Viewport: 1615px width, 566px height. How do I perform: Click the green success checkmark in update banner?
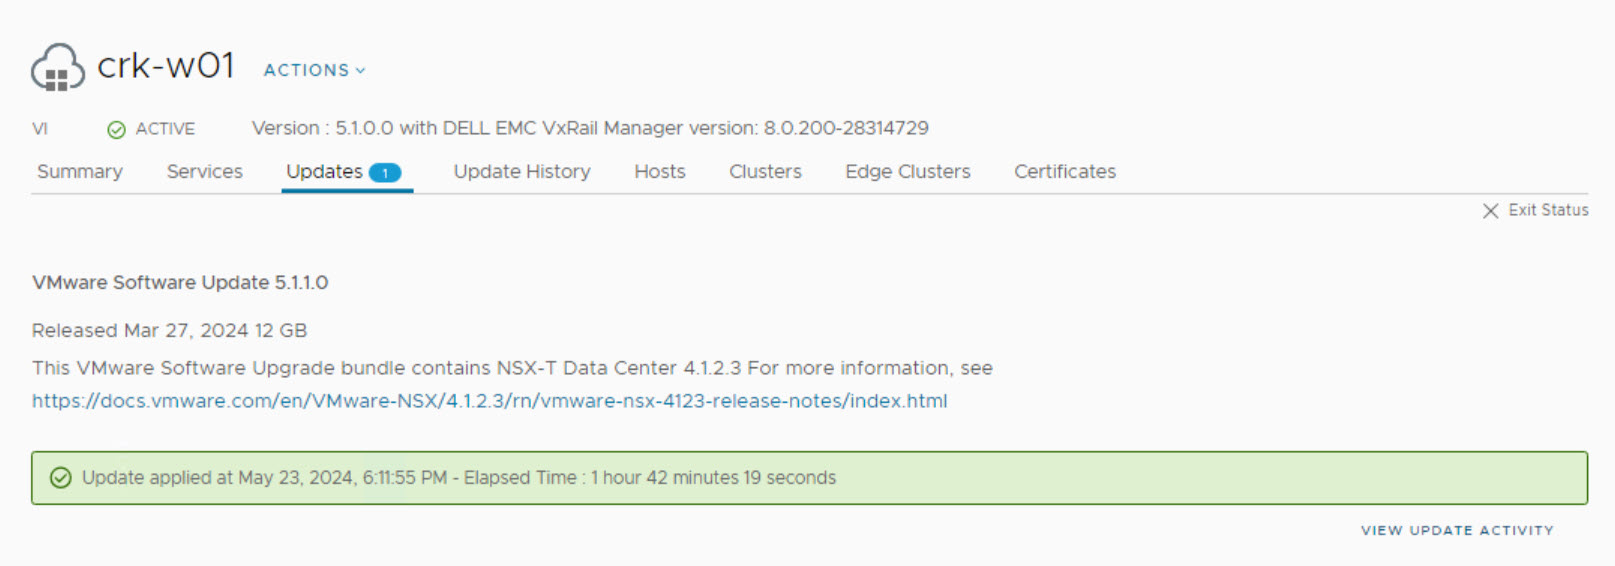click(x=61, y=478)
